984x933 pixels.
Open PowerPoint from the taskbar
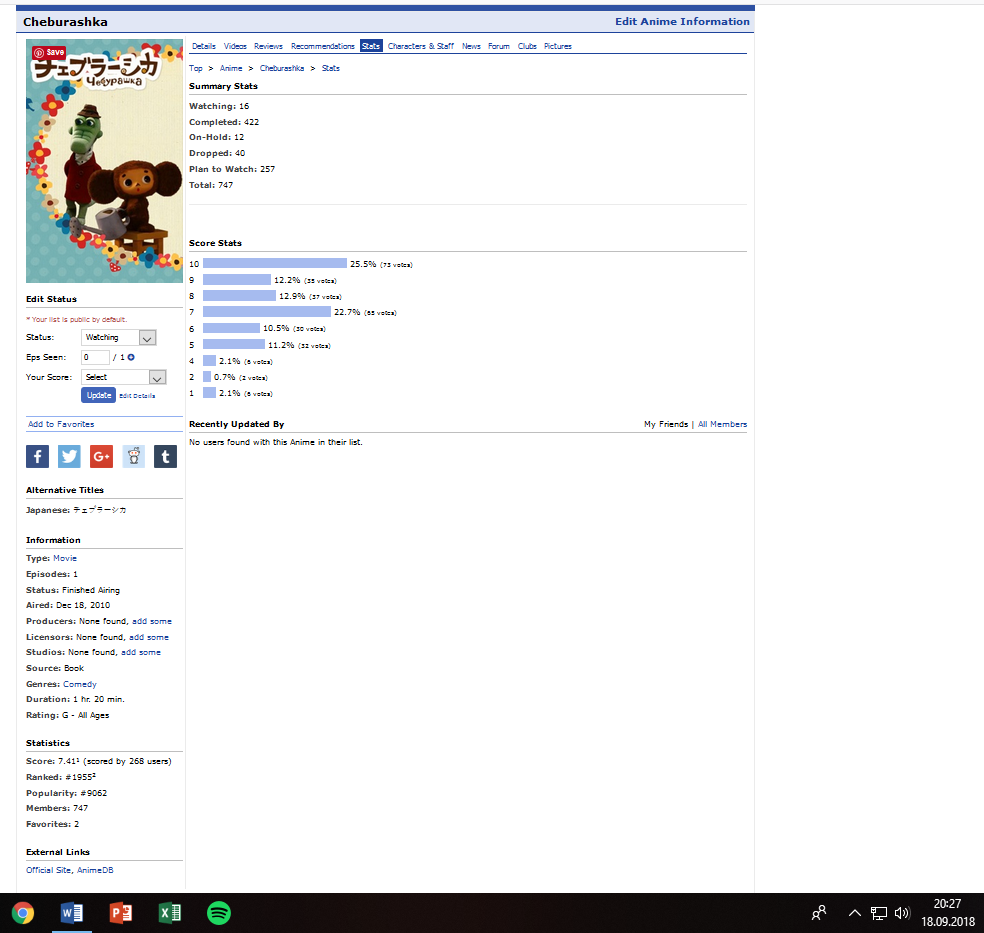[120, 913]
